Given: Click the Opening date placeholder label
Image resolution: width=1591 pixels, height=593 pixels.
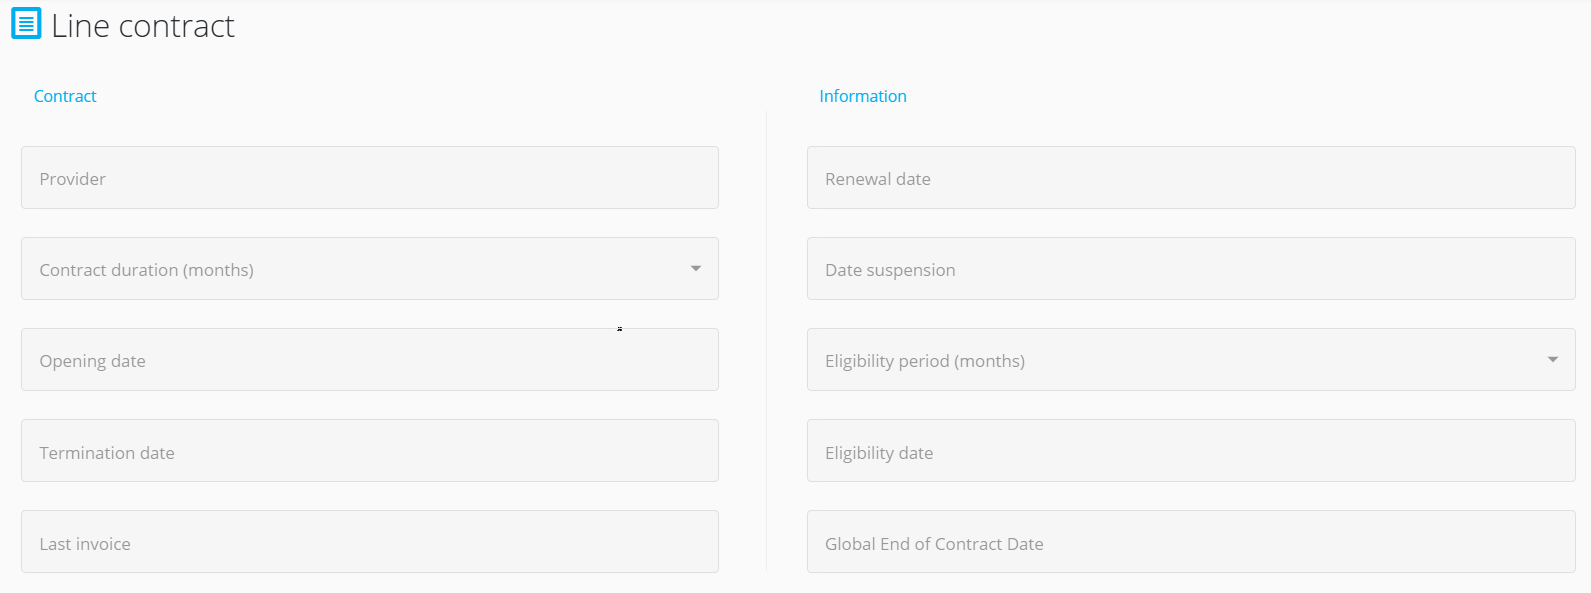Looking at the screenshot, I should [x=92, y=361].
